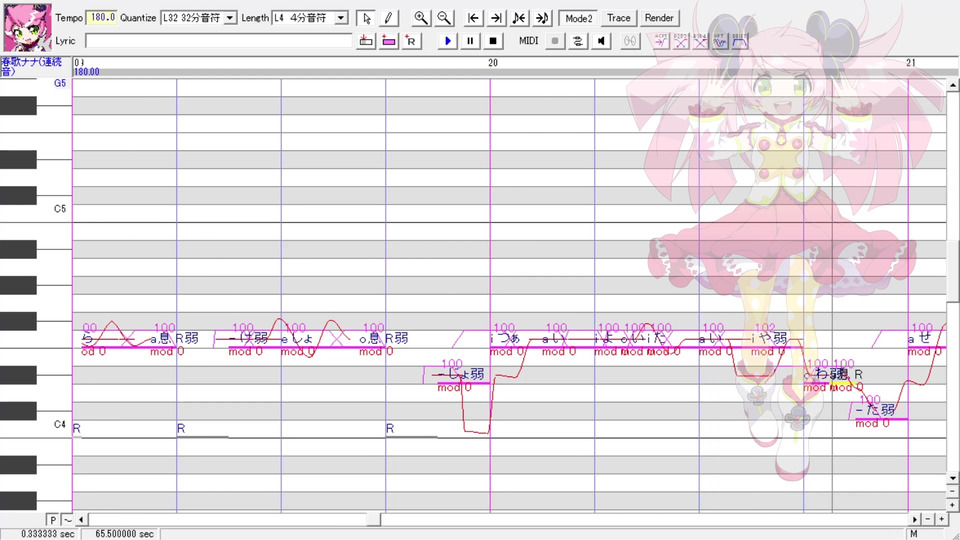The width and height of the screenshot is (960, 540).
Task: Click the horizontal zoom plus button
Action: (x=941, y=519)
